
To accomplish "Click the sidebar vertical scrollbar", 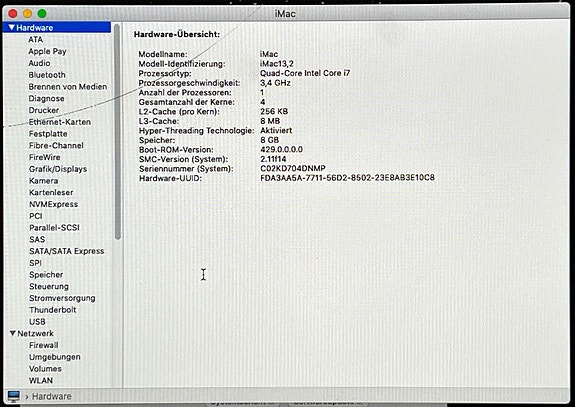I will point(117,132).
